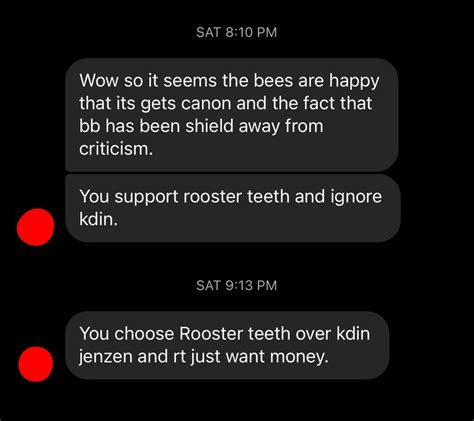Click the SAT 9:13 PM timestamp
474x421 pixels.
pyautogui.click(x=237, y=285)
